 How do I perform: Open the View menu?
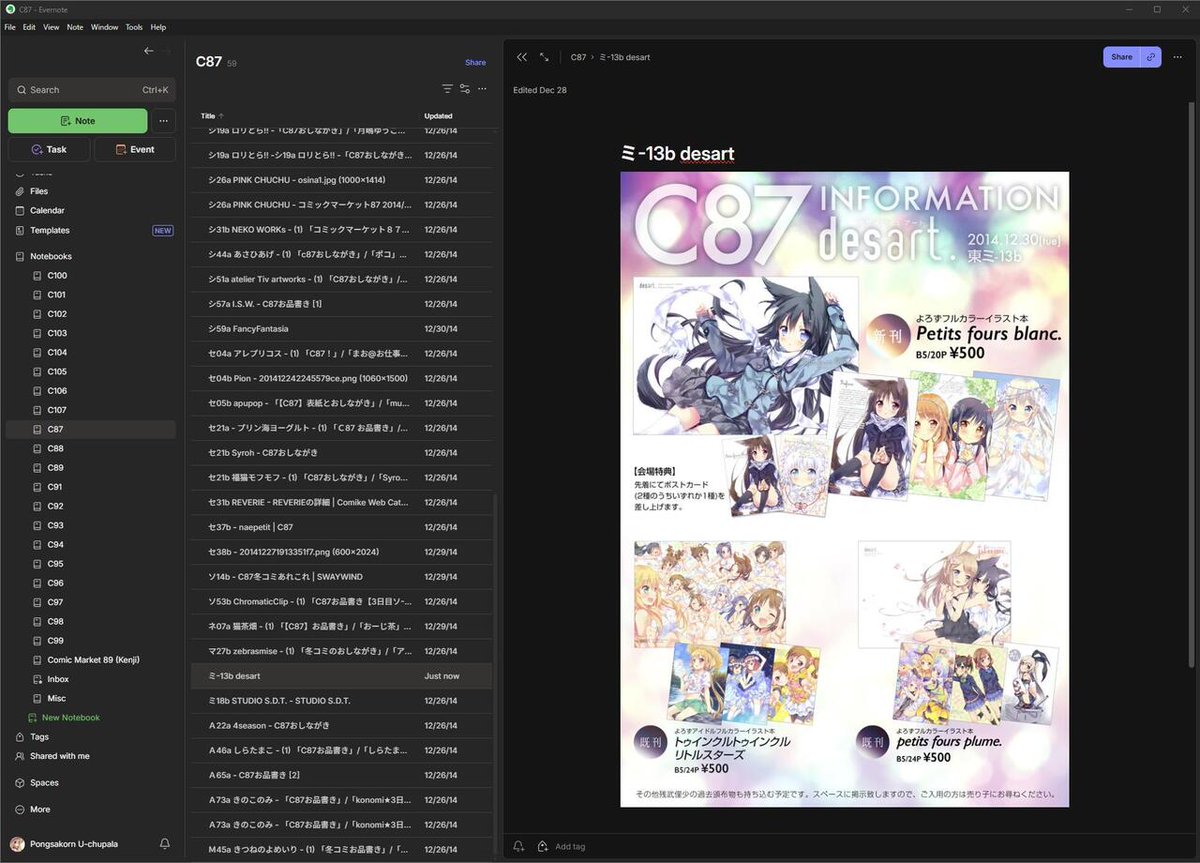click(x=51, y=27)
